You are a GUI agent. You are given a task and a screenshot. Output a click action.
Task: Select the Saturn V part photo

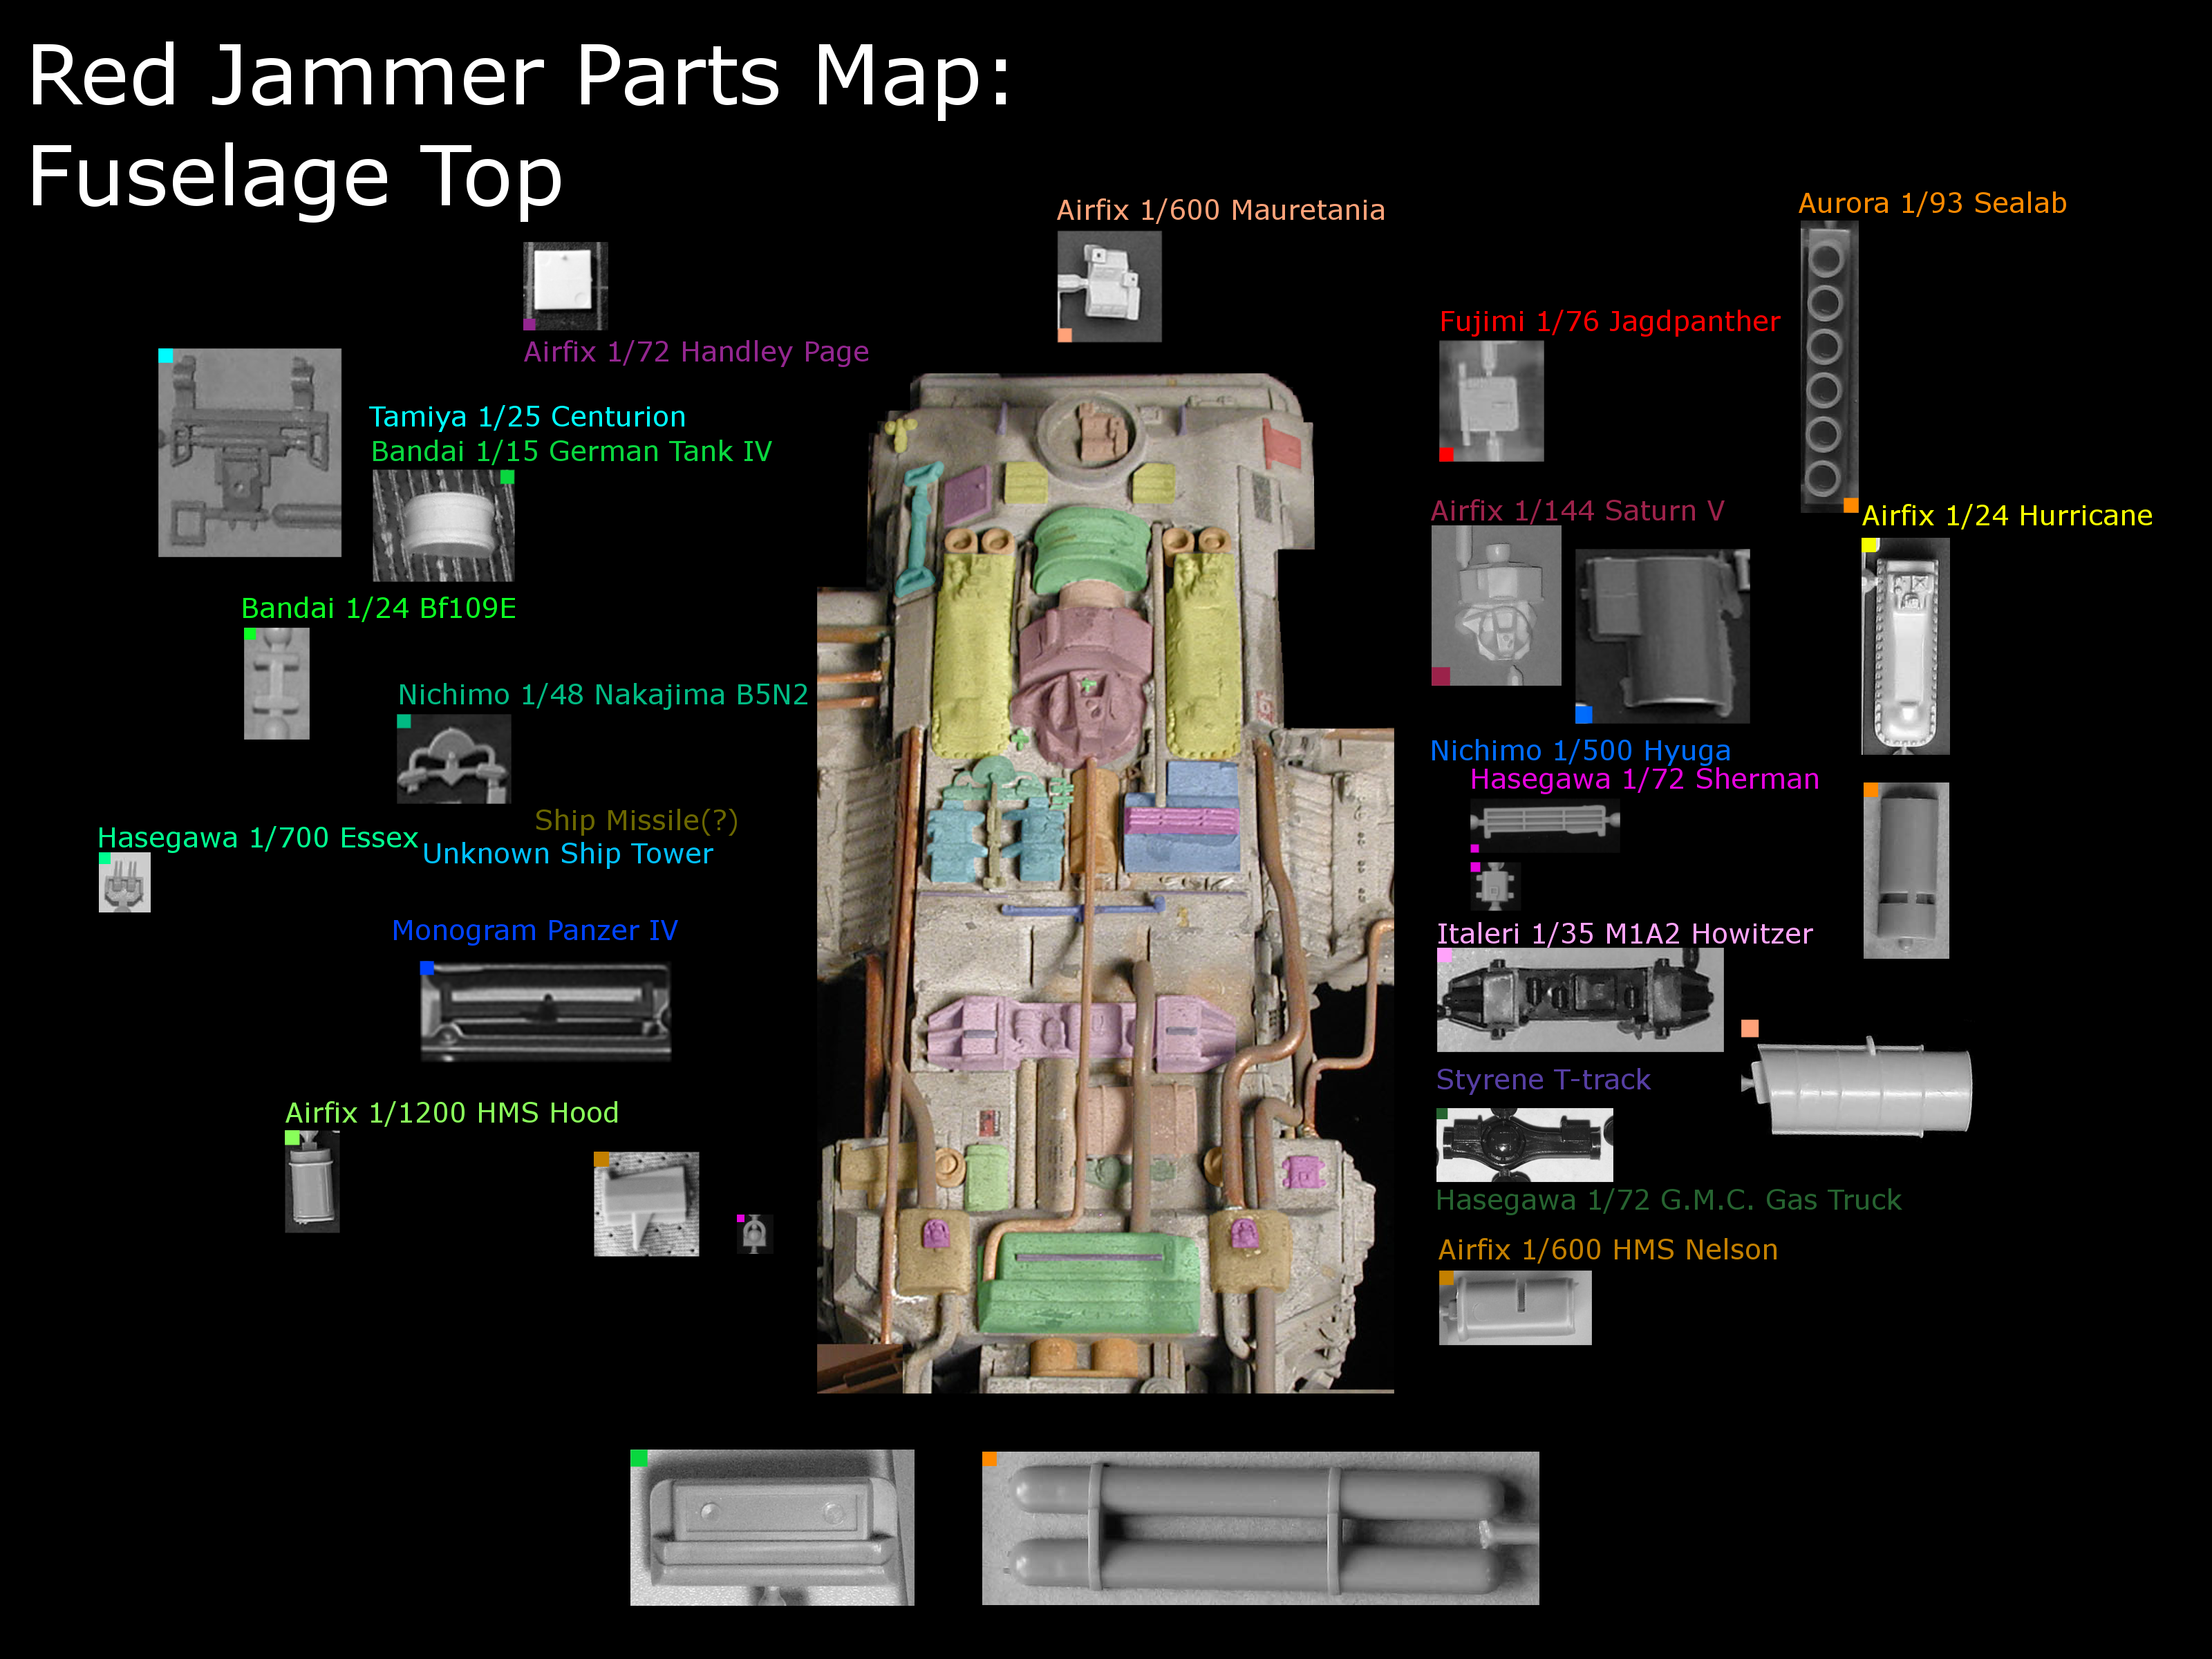pos(1496,606)
